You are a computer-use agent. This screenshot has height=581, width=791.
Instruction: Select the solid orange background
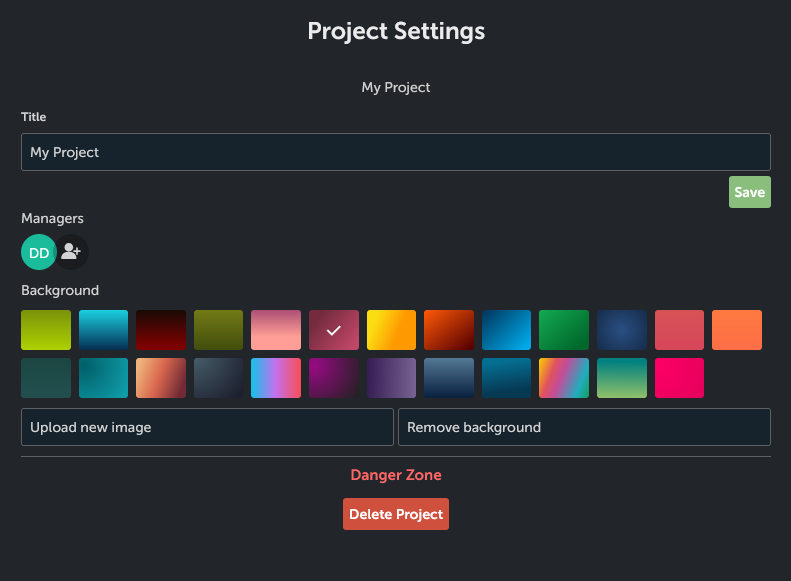pos(737,330)
